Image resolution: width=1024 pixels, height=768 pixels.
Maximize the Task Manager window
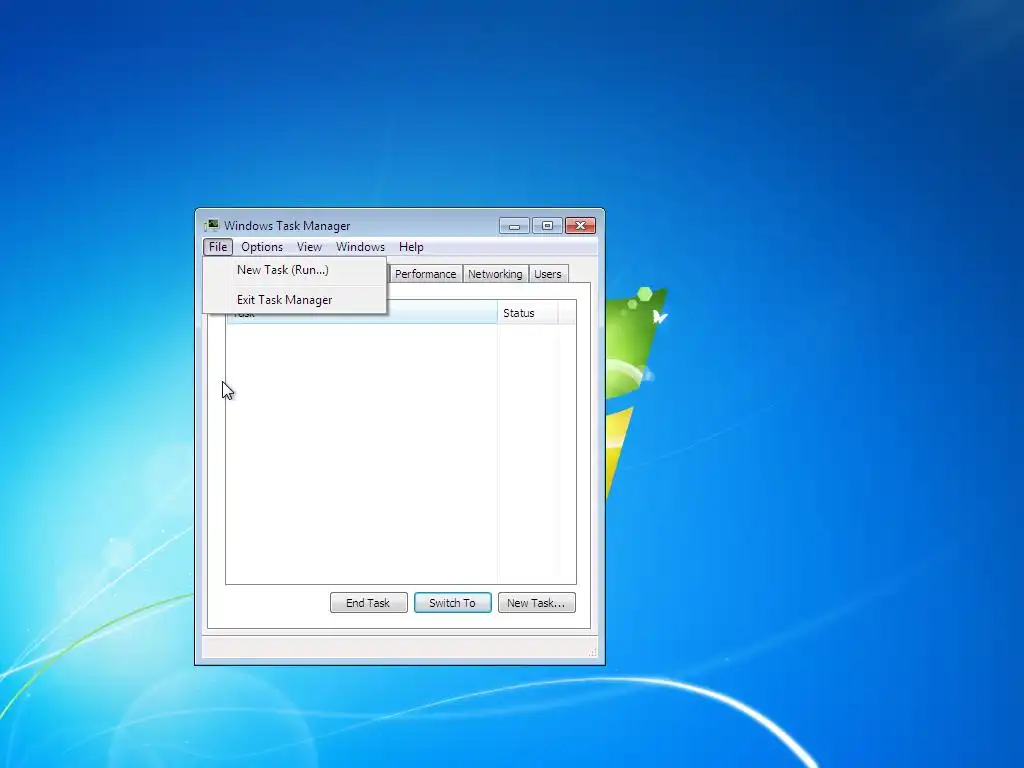click(547, 226)
